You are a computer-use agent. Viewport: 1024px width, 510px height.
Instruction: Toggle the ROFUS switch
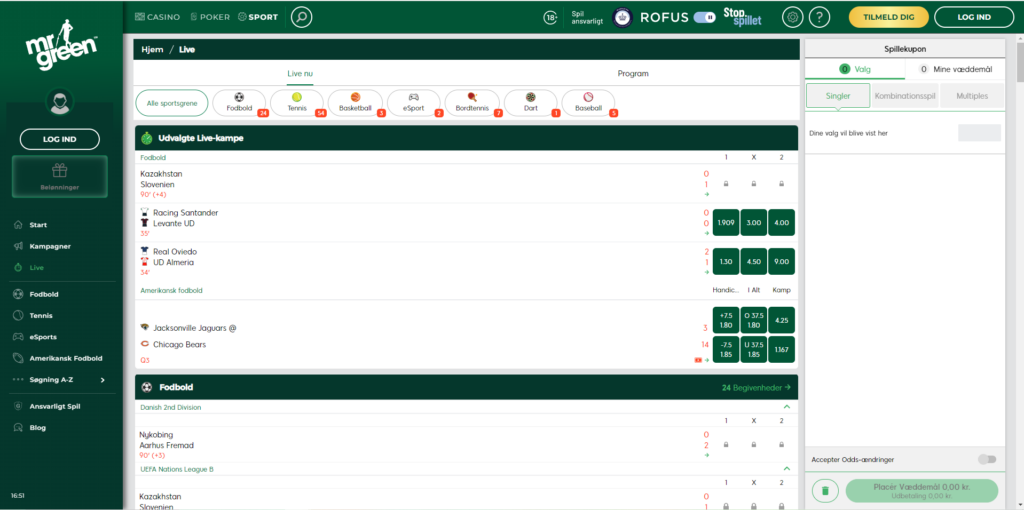[x=704, y=18]
